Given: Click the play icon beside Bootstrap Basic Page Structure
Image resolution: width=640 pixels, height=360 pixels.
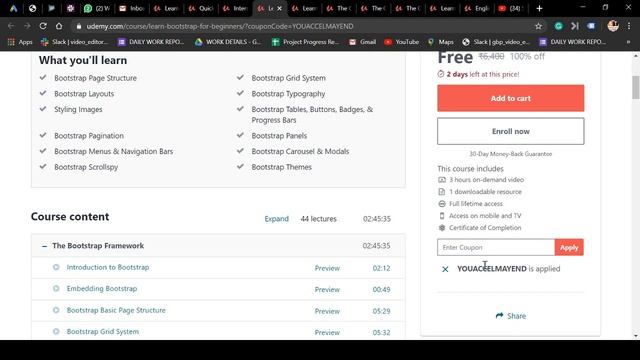Looking at the screenshot, I should 56,310.
